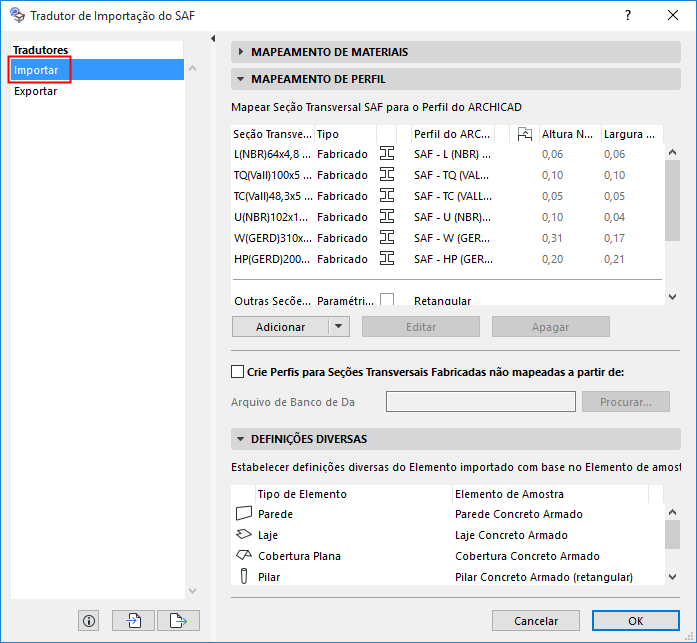Click the profile icon in U(NBR)102x1 row
This screenshot has width=697, height=643.
coord(387,216)
